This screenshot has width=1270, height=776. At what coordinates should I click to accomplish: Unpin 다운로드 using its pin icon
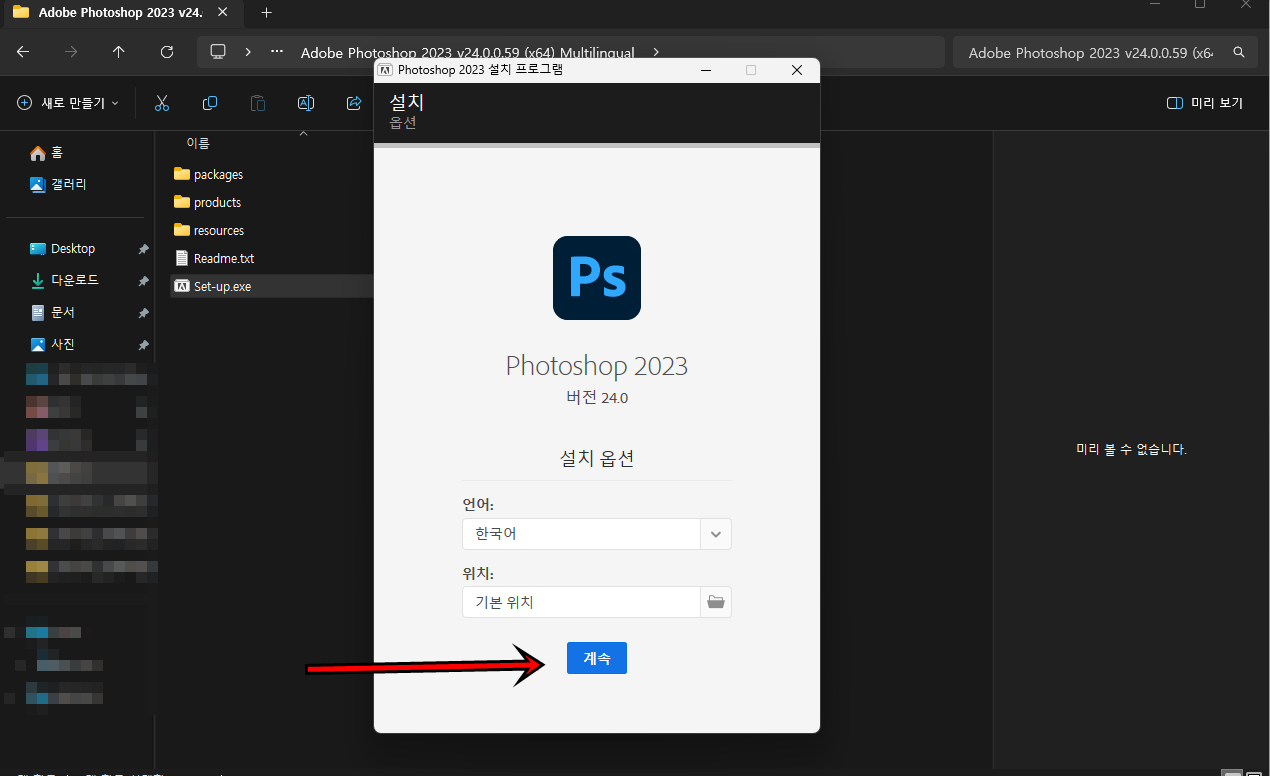tap(143, 281)
